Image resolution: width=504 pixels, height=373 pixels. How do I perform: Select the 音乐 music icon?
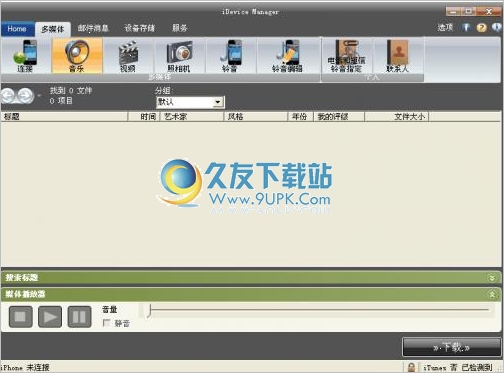pos(77,55)
